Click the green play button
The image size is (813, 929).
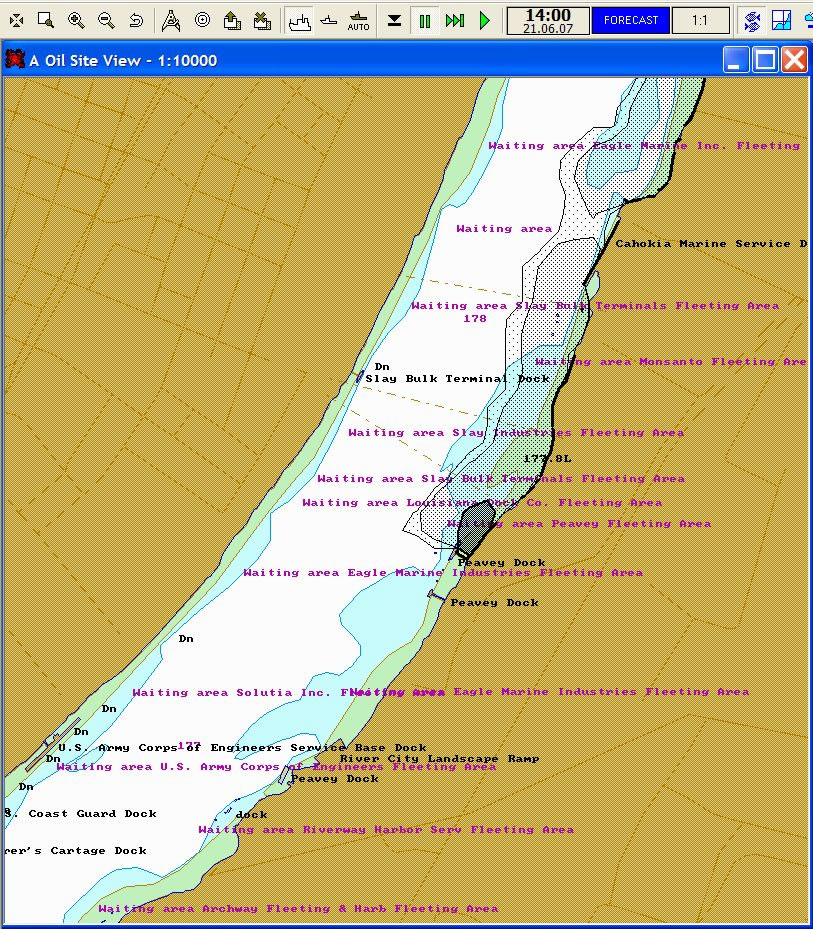pos(485,21)
